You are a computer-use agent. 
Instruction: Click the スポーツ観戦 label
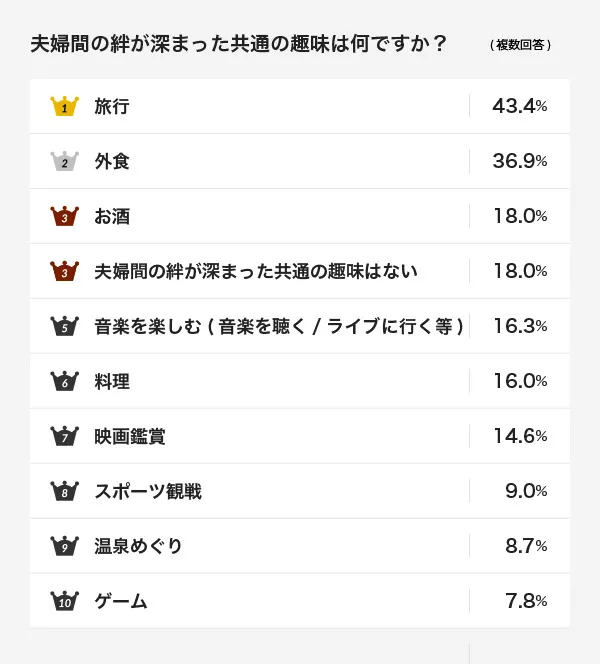[148, 491]
